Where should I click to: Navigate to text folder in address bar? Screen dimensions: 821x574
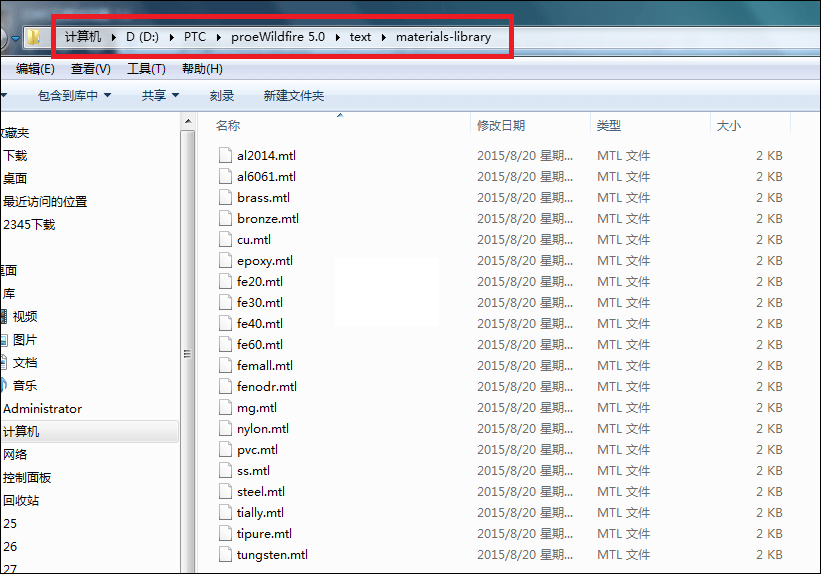click(360, 37)
